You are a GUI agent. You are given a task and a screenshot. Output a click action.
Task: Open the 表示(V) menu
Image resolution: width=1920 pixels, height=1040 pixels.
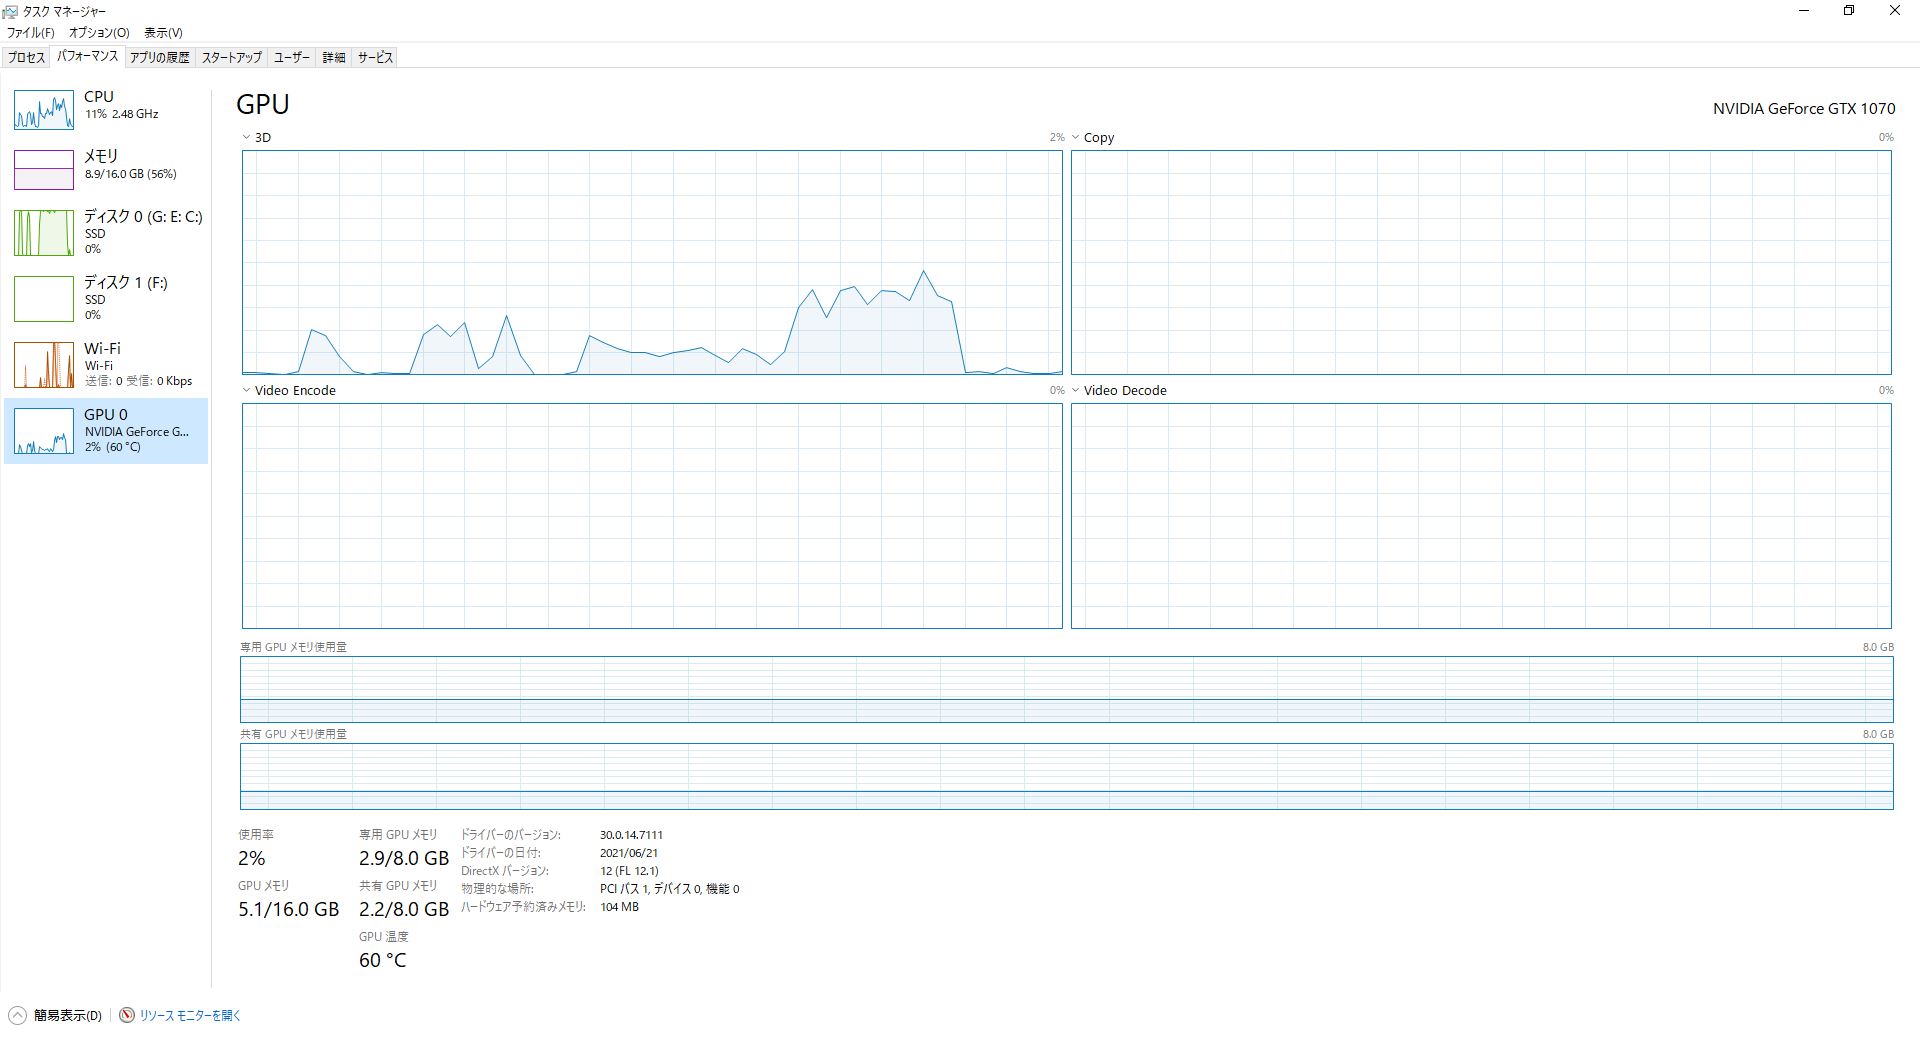pos(163,33)
